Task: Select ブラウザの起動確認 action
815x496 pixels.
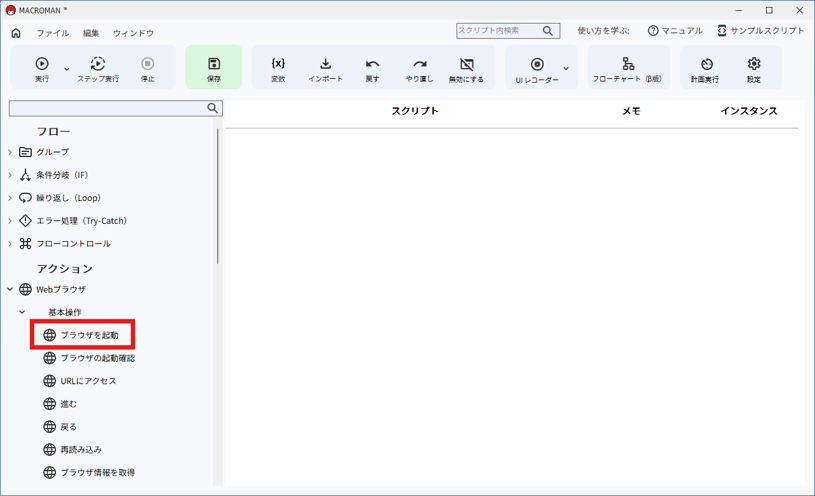Action: point(89,358)
